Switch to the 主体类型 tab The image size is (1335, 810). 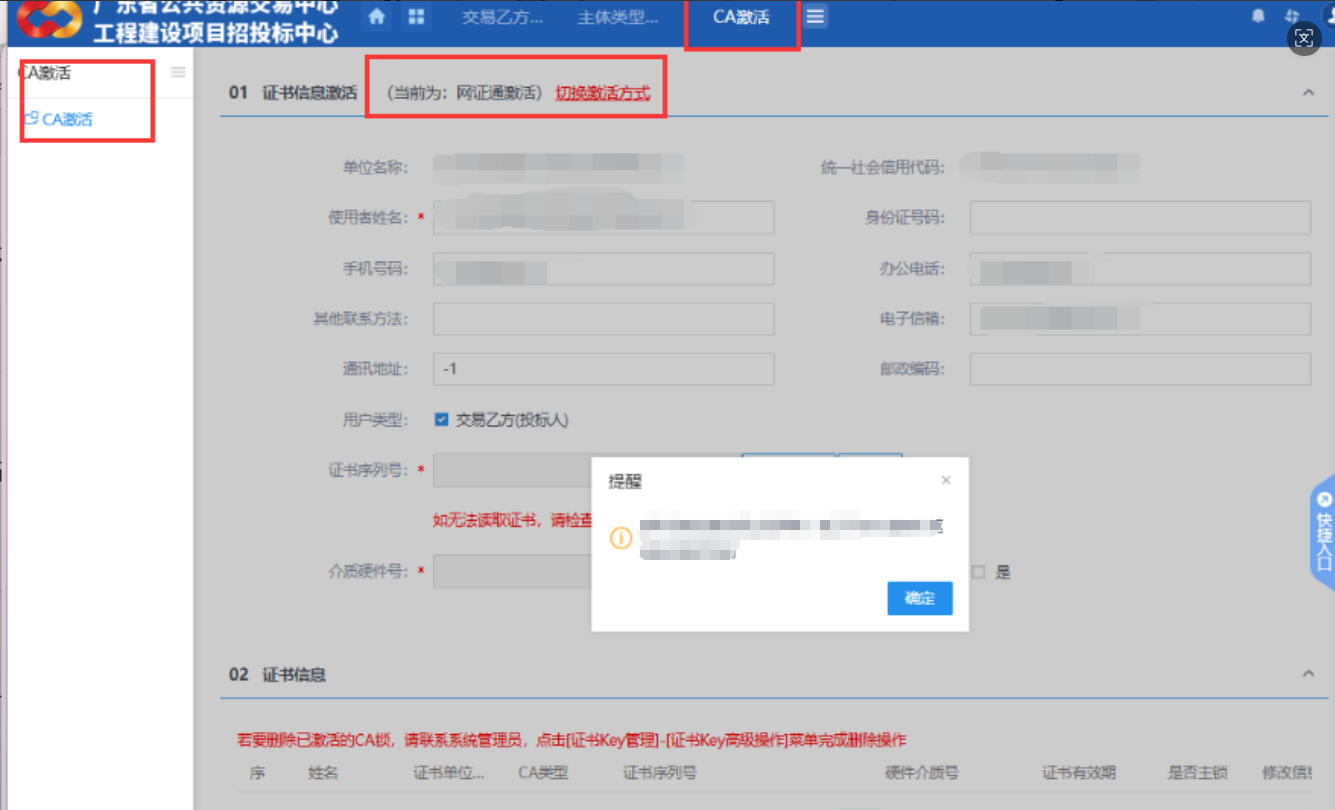pos(617,17)
